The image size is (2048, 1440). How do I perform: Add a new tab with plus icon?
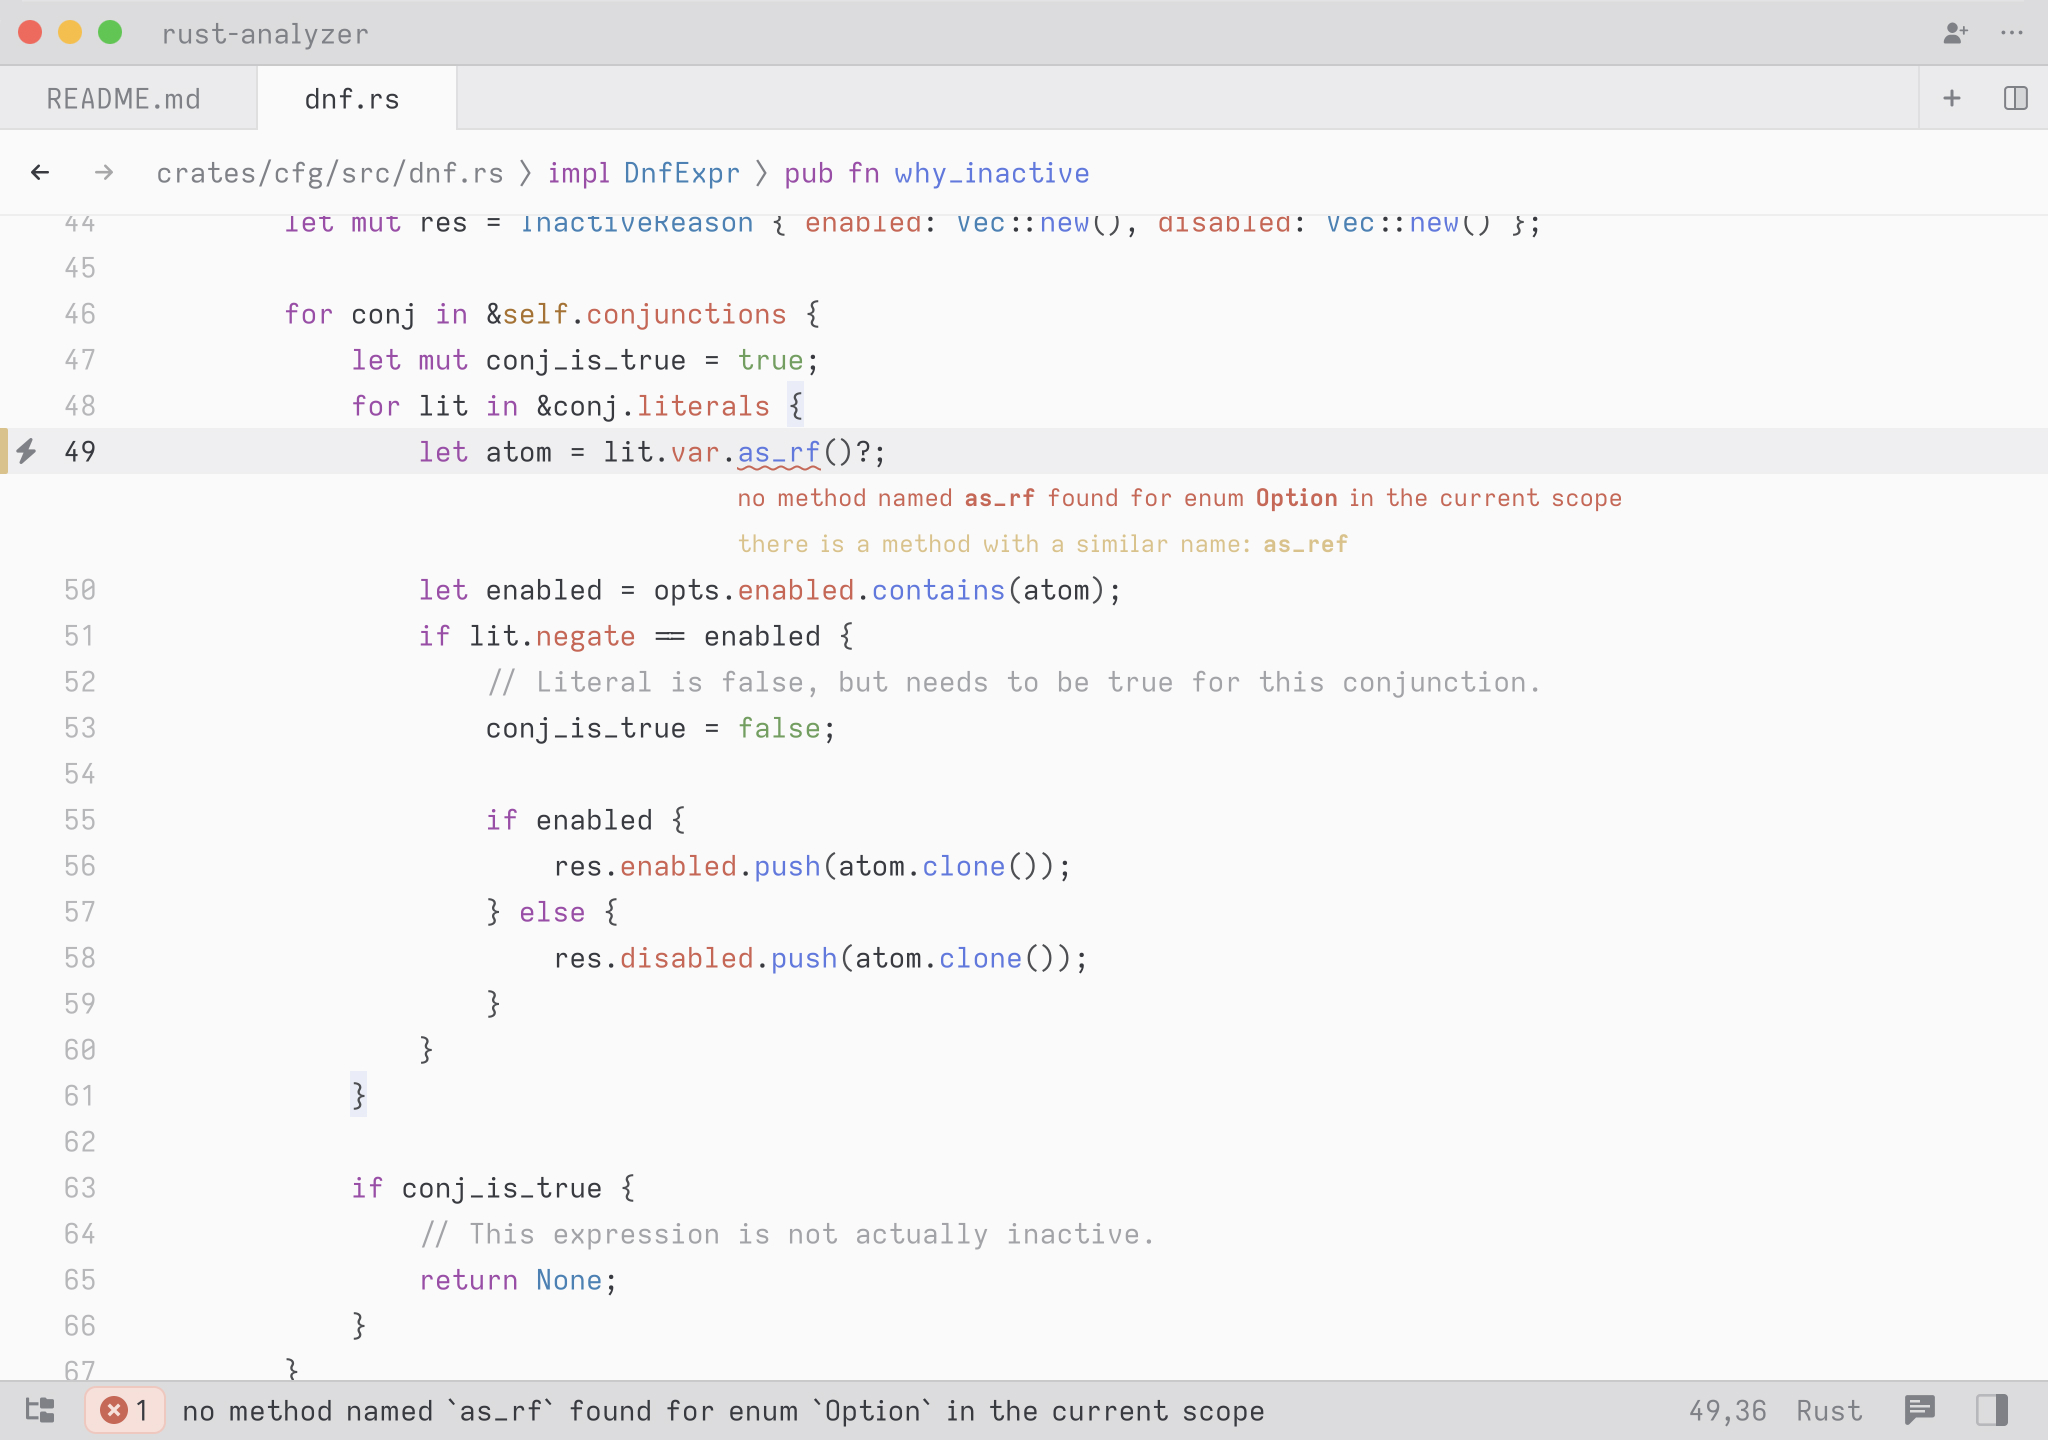pos(1951,98)
